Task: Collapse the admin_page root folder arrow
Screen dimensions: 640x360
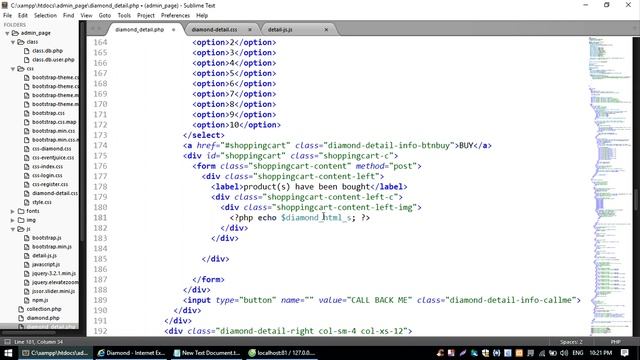Action: point(7,33)
